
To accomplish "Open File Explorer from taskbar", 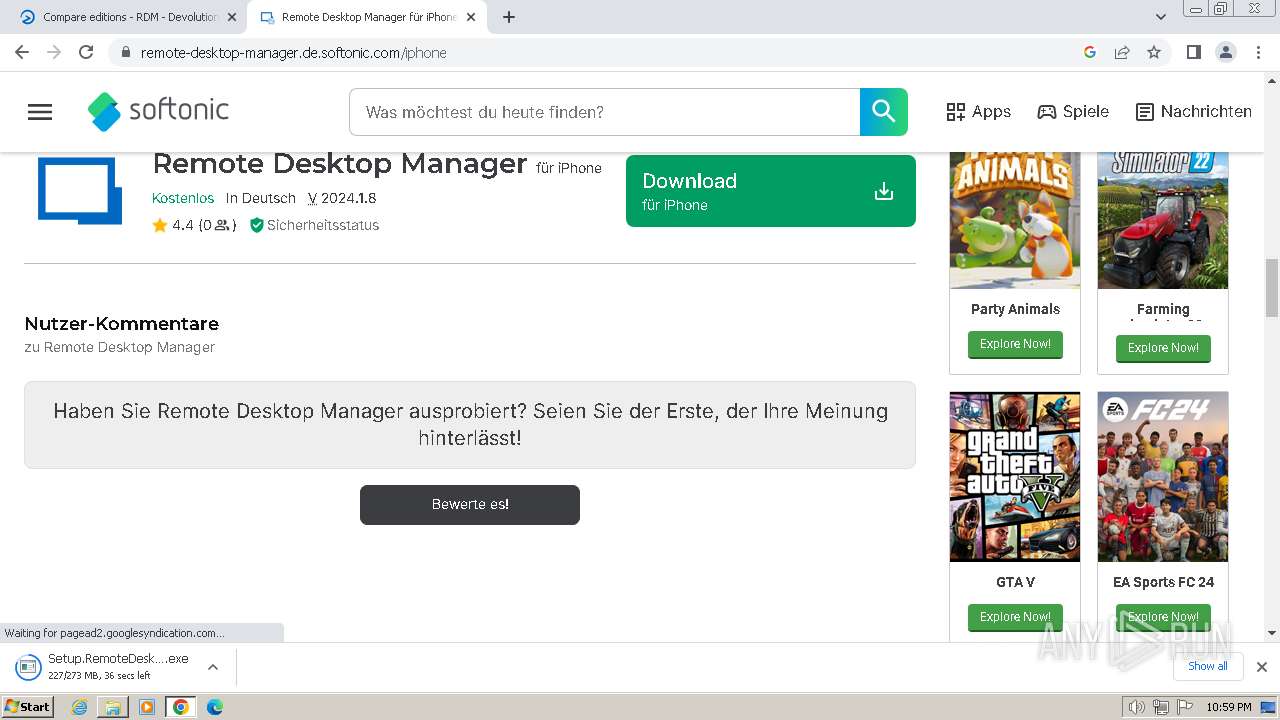I will (113, 707).
